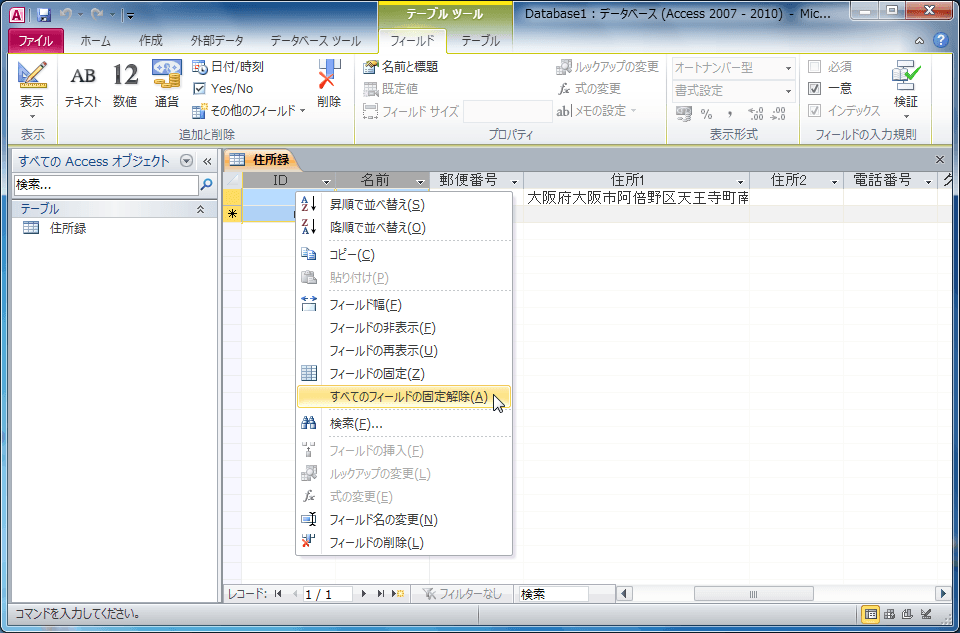
Task: Add a Yes/No checkbox field
Action: click(223, 89)
